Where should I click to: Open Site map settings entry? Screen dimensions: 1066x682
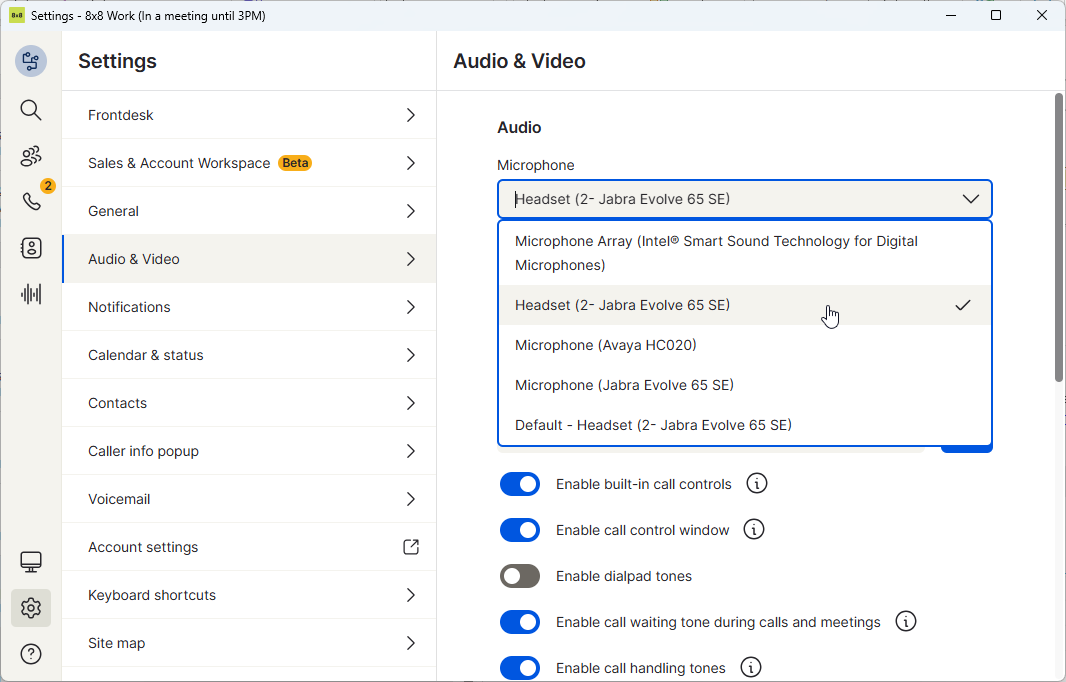249,643
